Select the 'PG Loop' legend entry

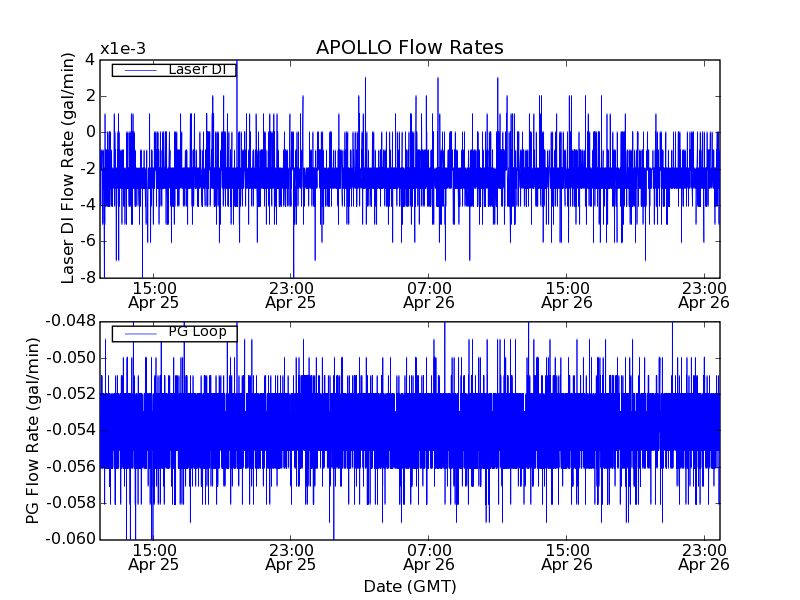click(174, 333)
